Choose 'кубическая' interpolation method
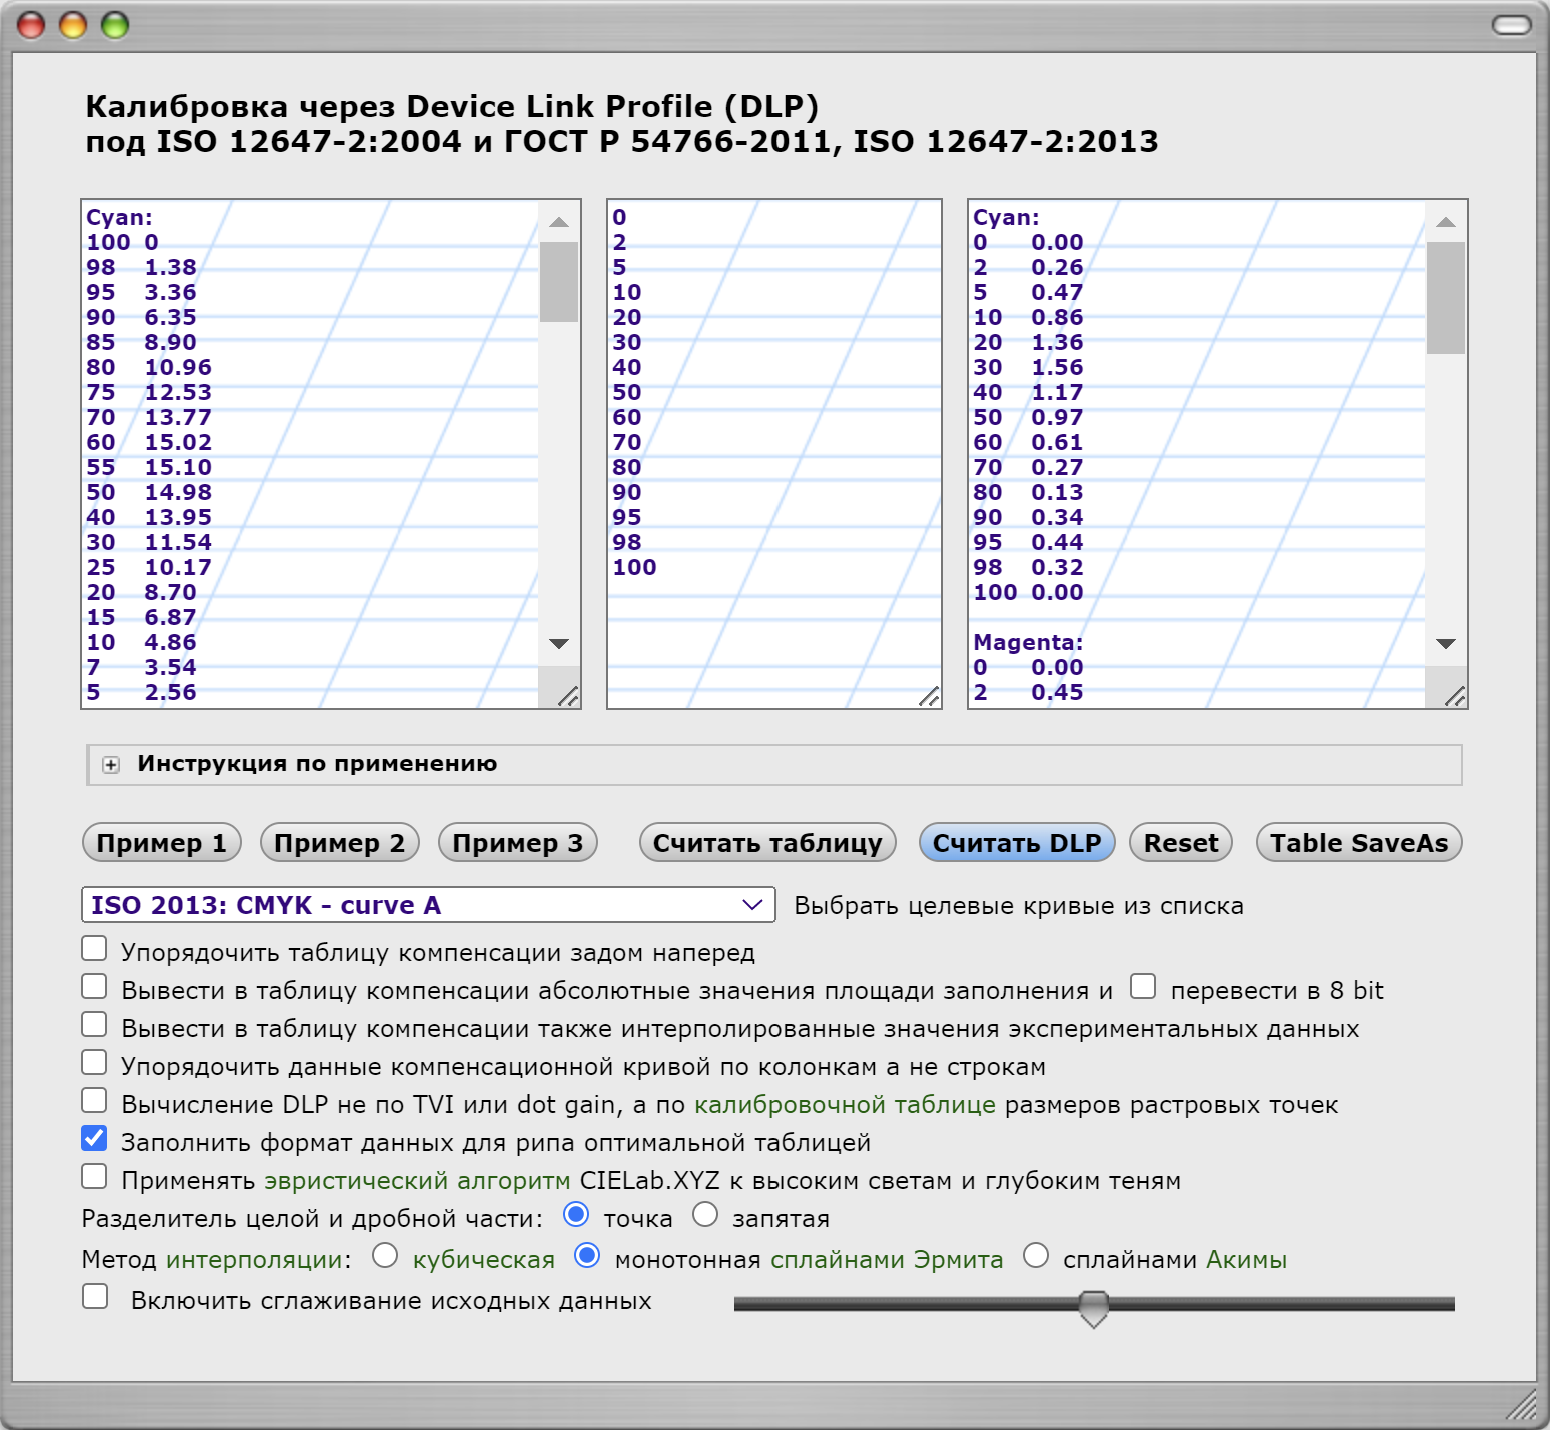 point(385,1255)
